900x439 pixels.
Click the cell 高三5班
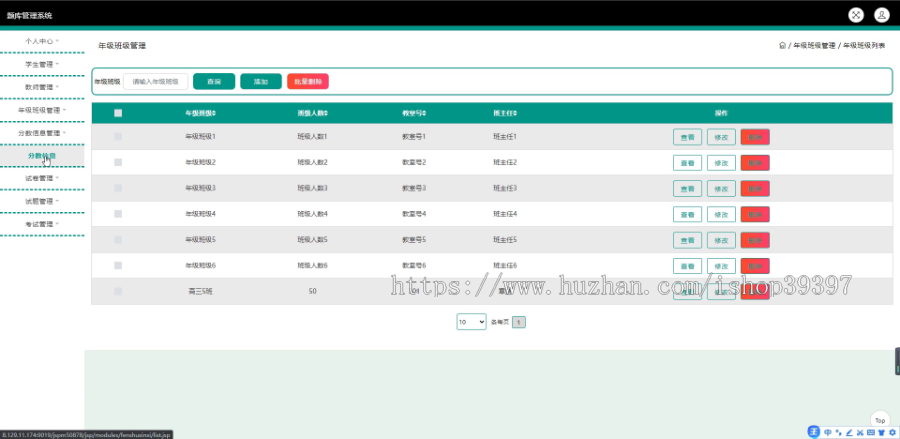click(200, 292)
